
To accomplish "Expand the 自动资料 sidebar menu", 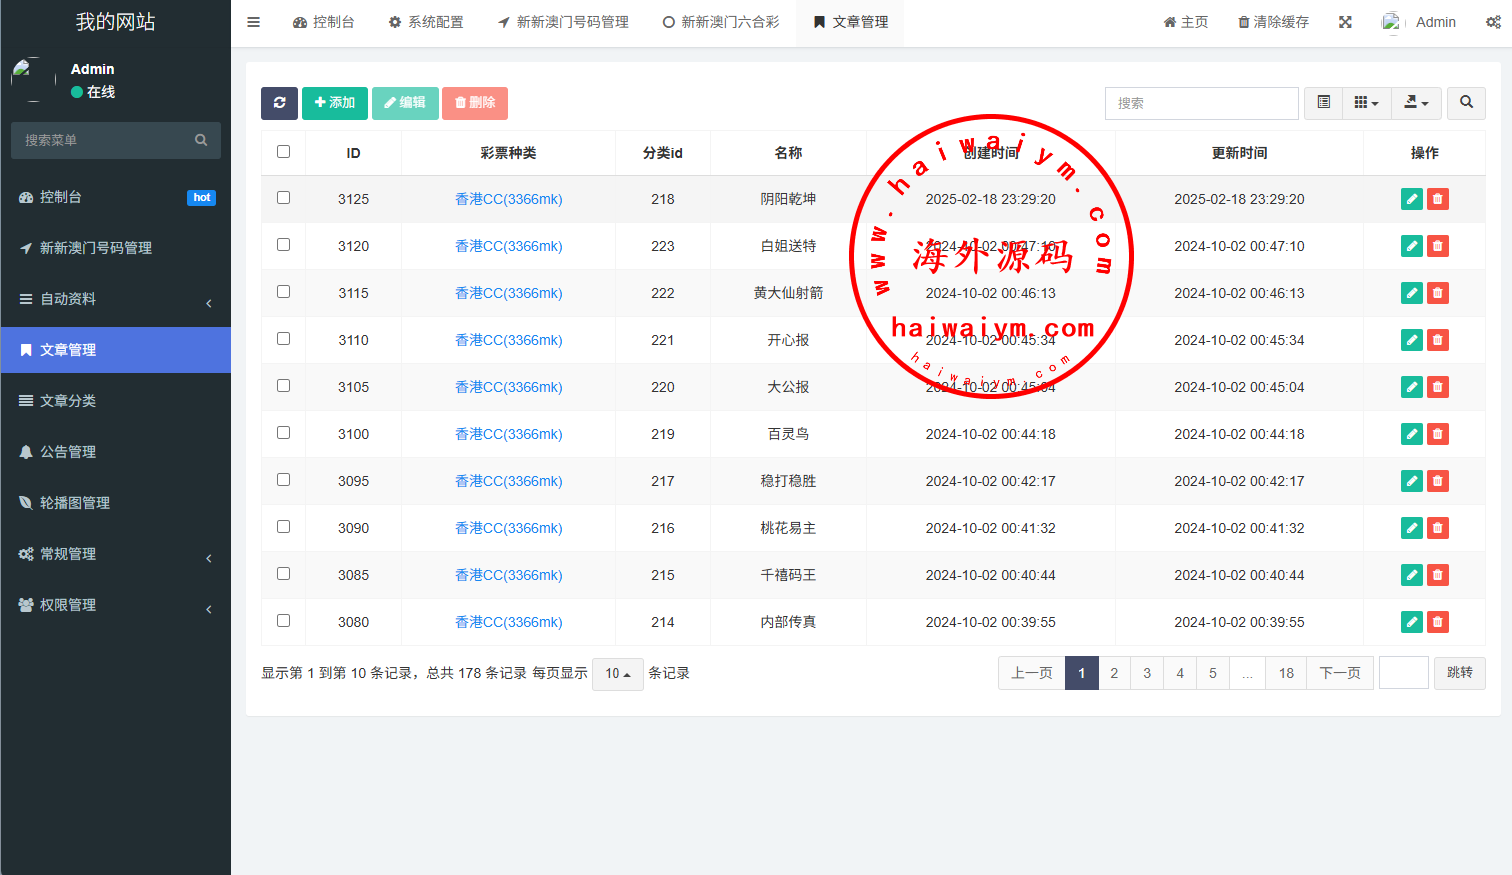I will [x=115, y=299].
